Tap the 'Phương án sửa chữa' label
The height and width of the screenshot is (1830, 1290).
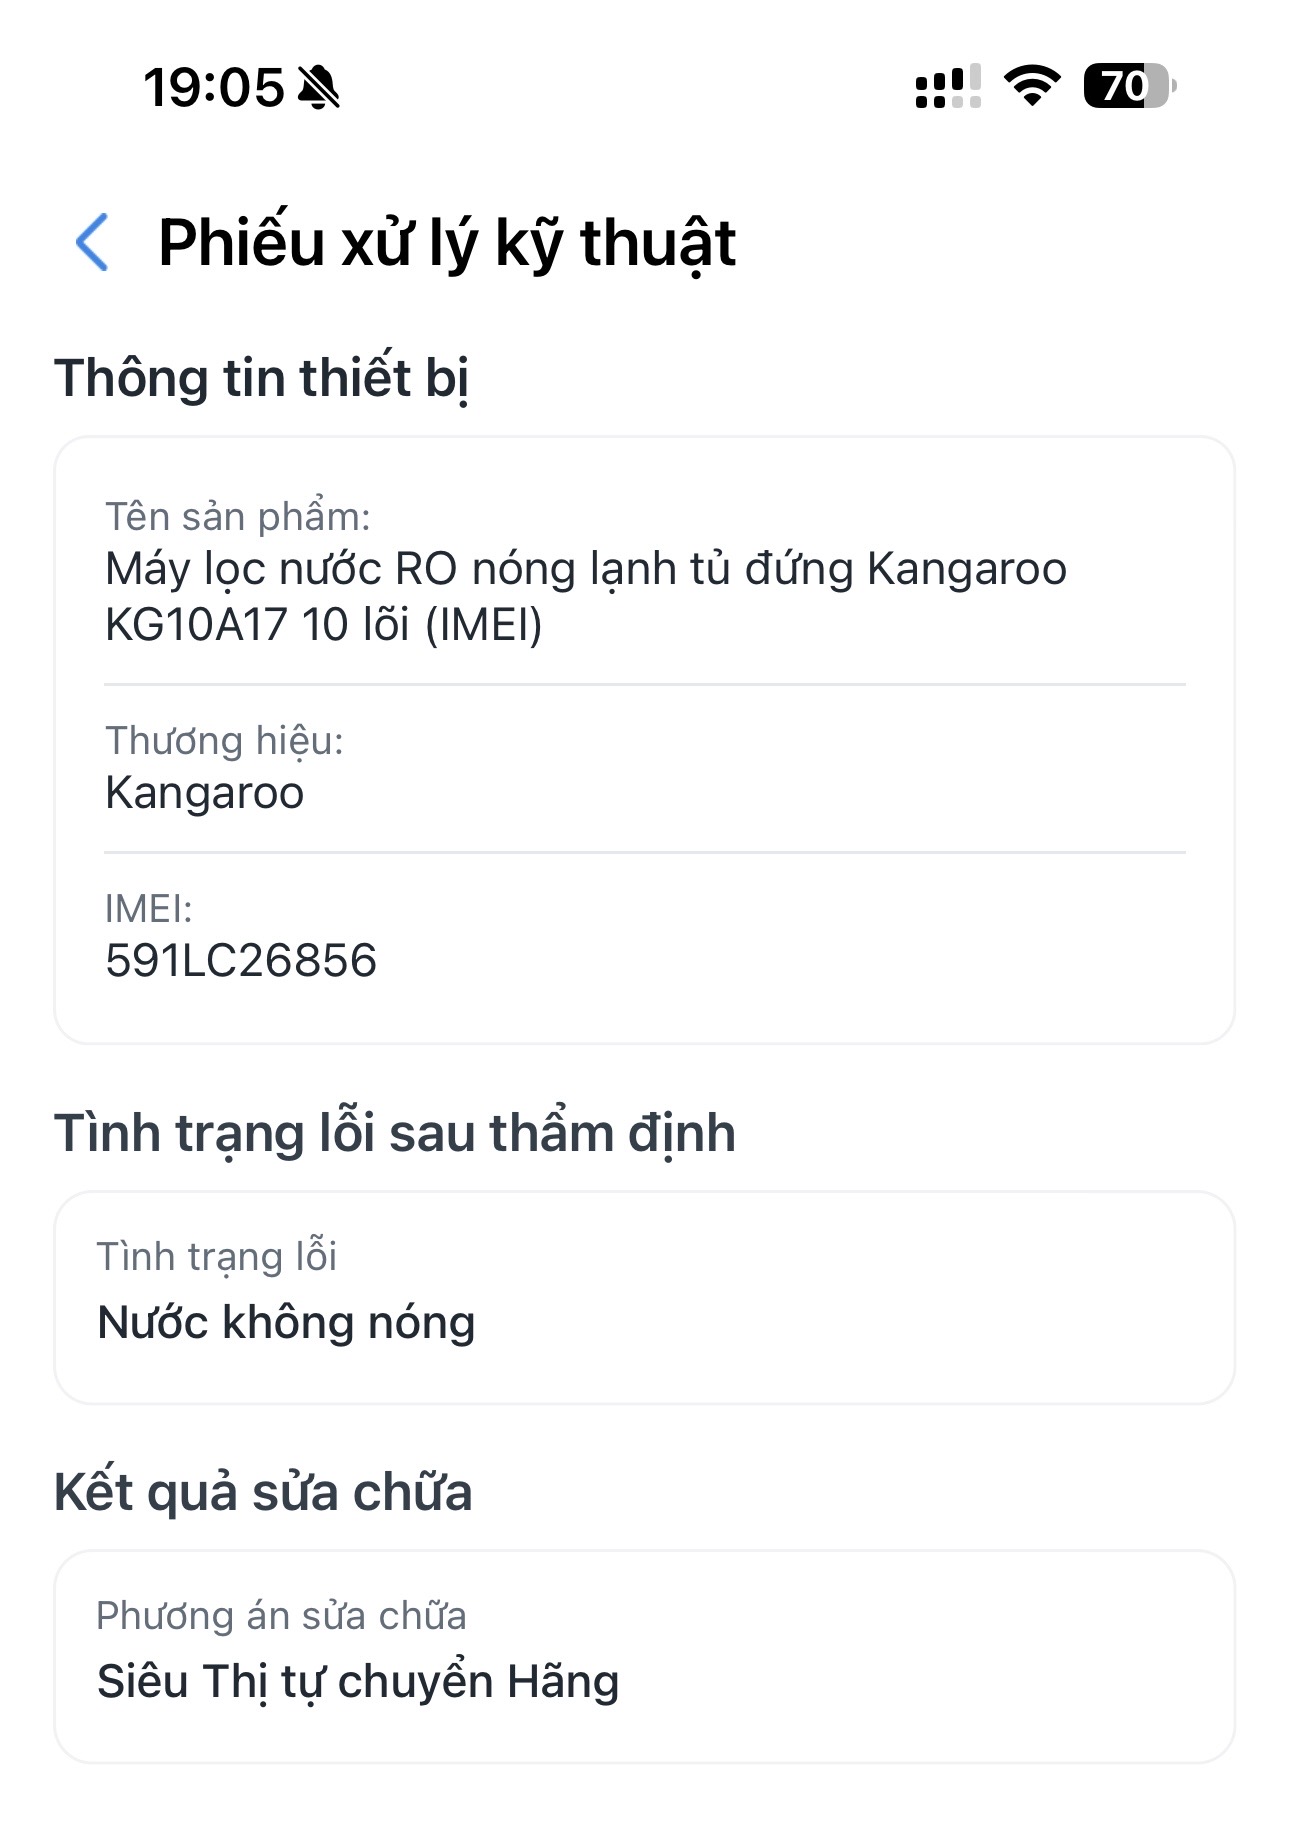281,1616
